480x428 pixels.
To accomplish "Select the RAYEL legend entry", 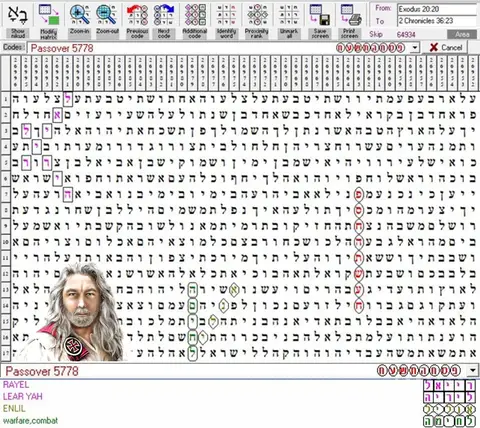I will tap(16, 385).
